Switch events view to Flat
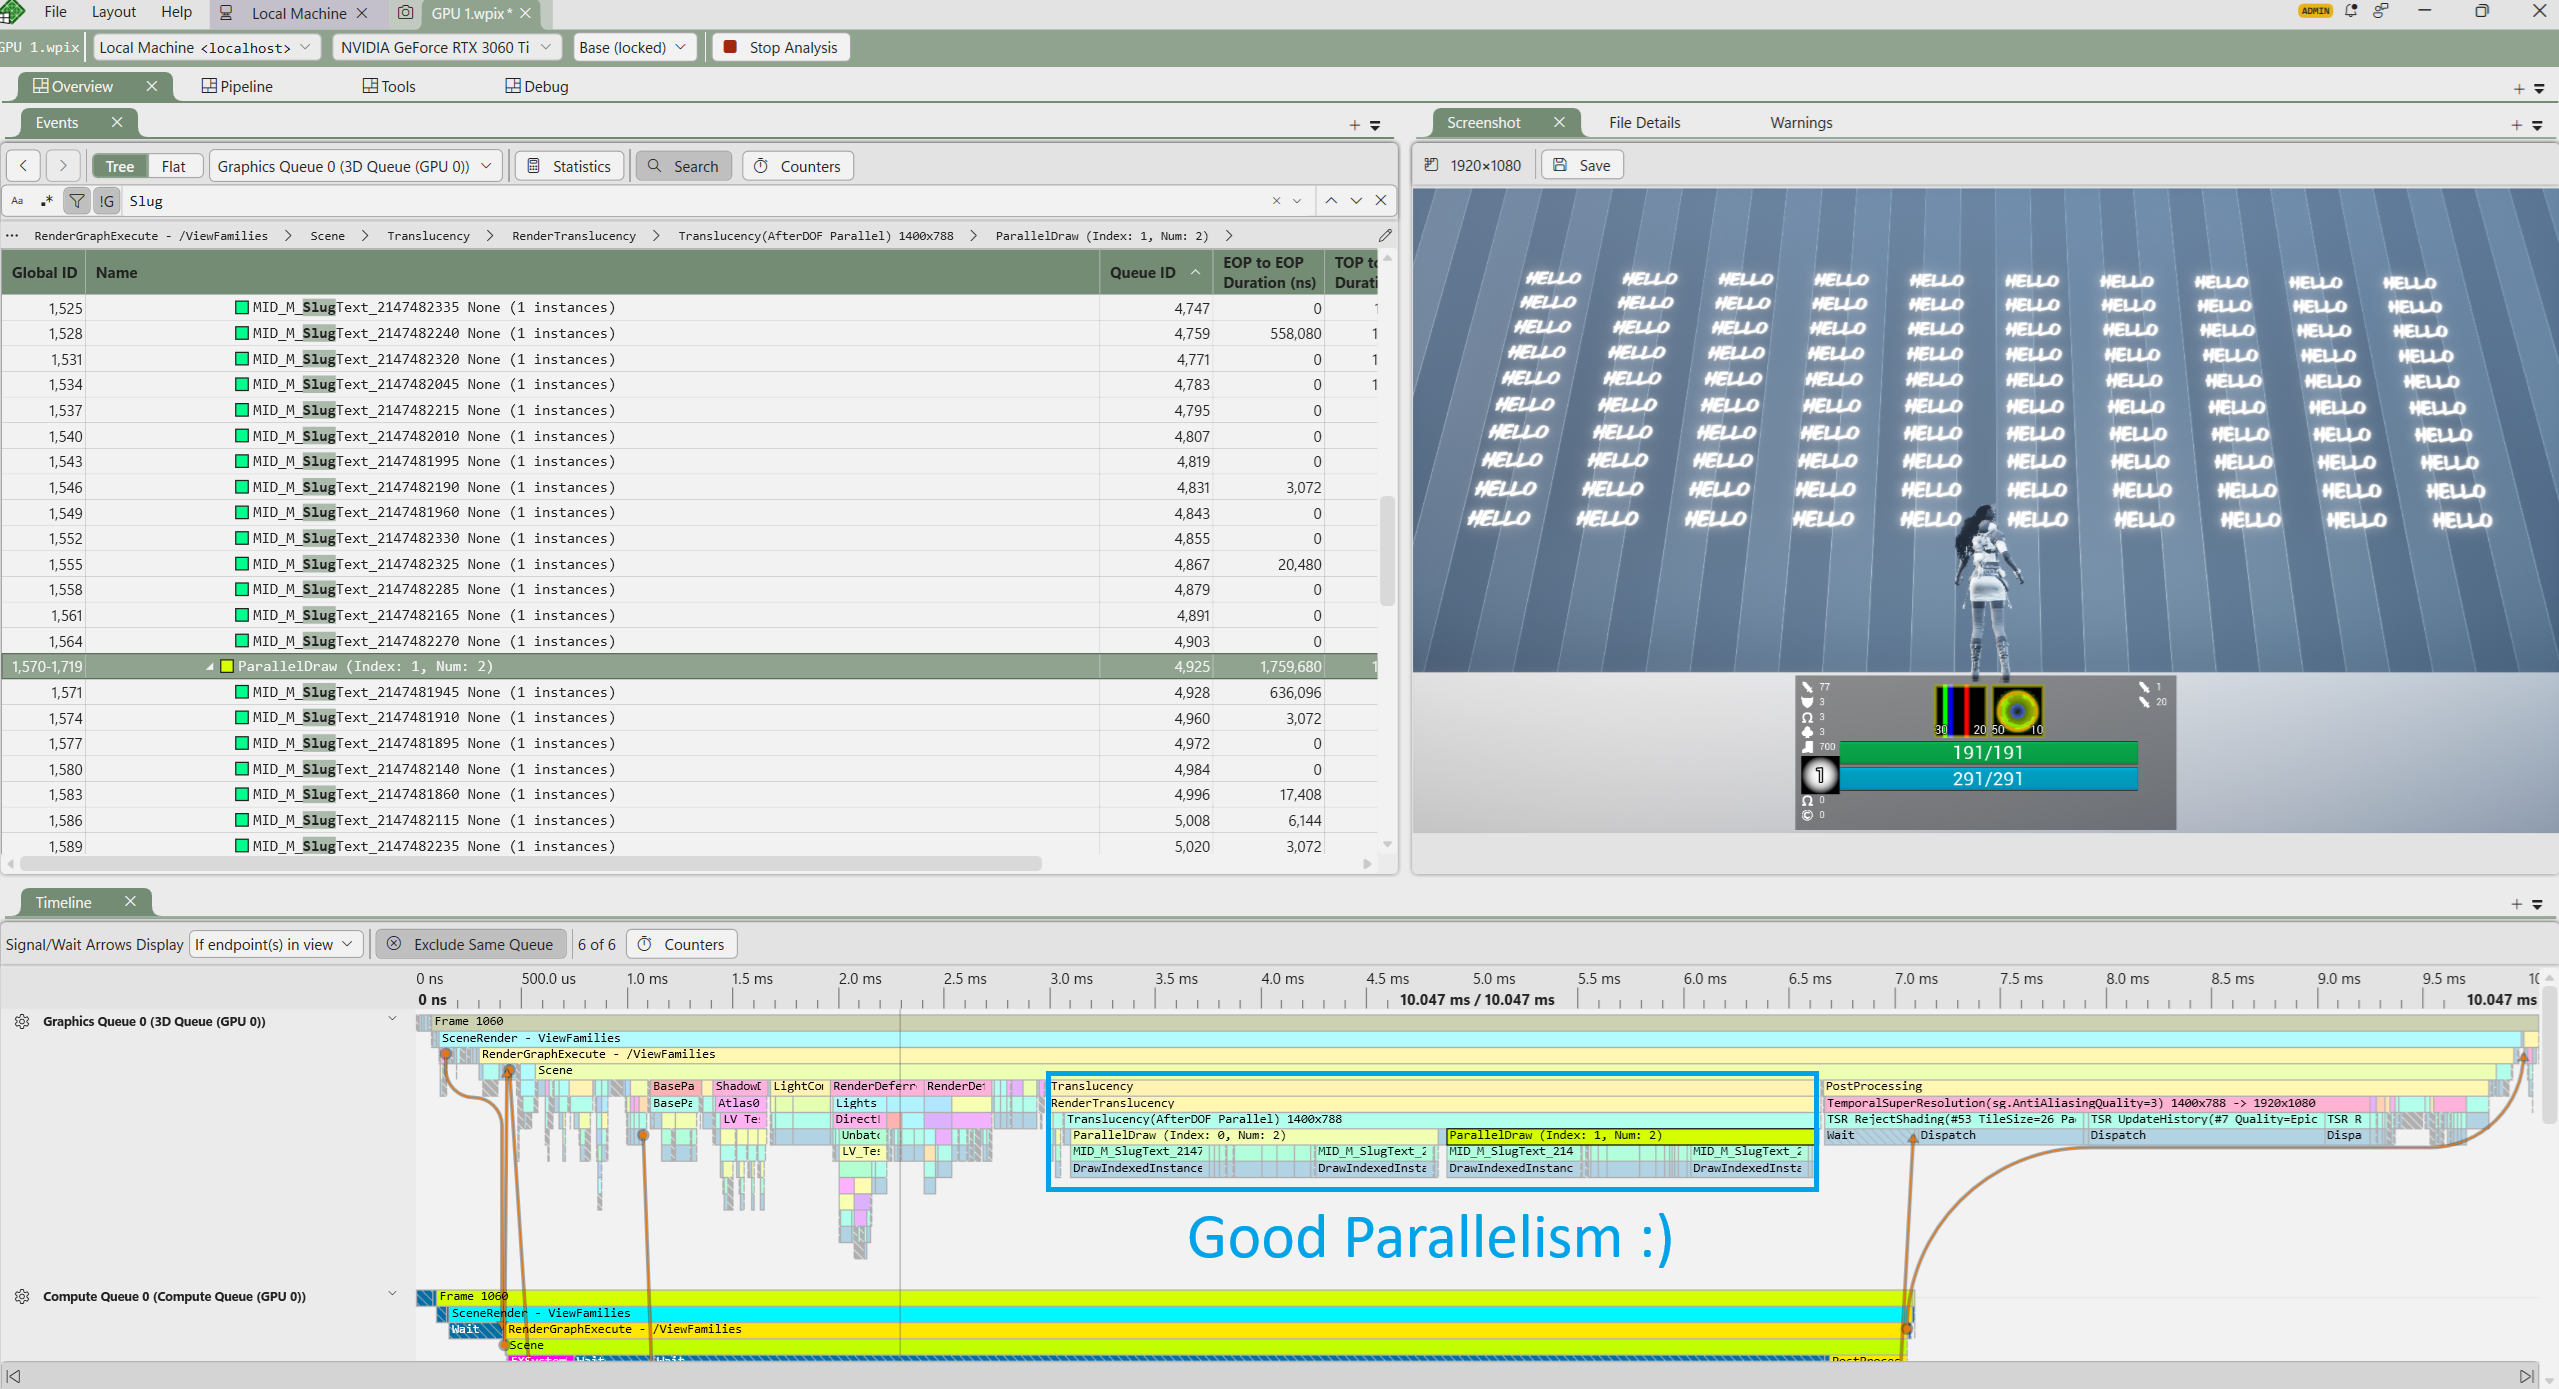This screenshot has width=2559, height=1389. tap(174, 166)
